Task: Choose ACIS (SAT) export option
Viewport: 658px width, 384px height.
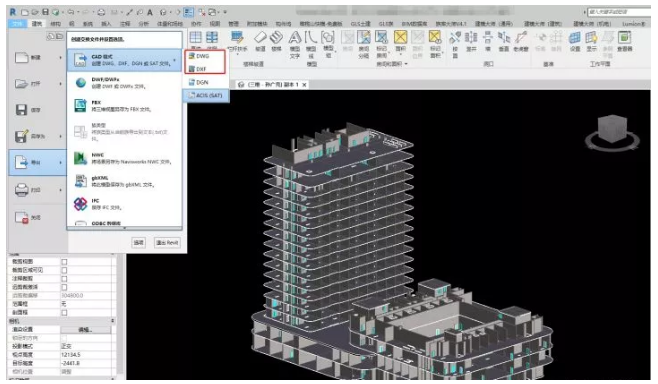Action: (x=206, y=96)
